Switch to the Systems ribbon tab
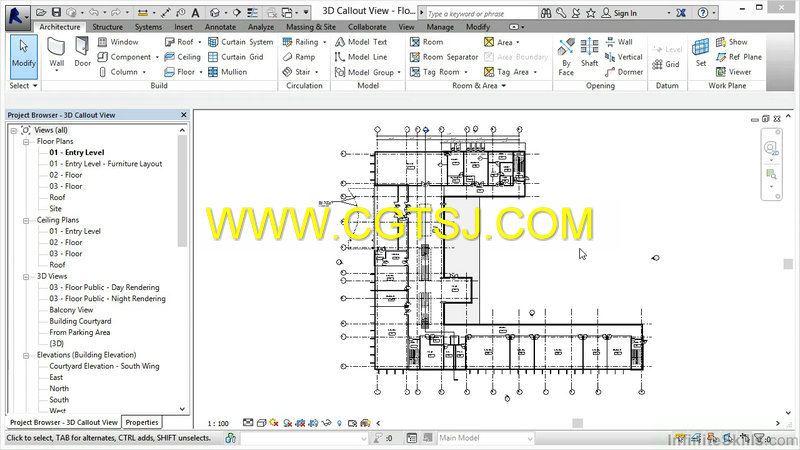 148,27
